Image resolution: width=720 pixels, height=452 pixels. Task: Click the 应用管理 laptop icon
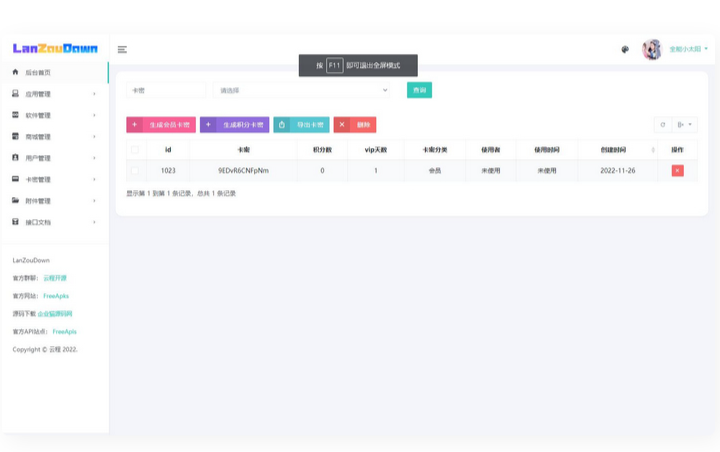pyautogui.click(x=15, y=93)
